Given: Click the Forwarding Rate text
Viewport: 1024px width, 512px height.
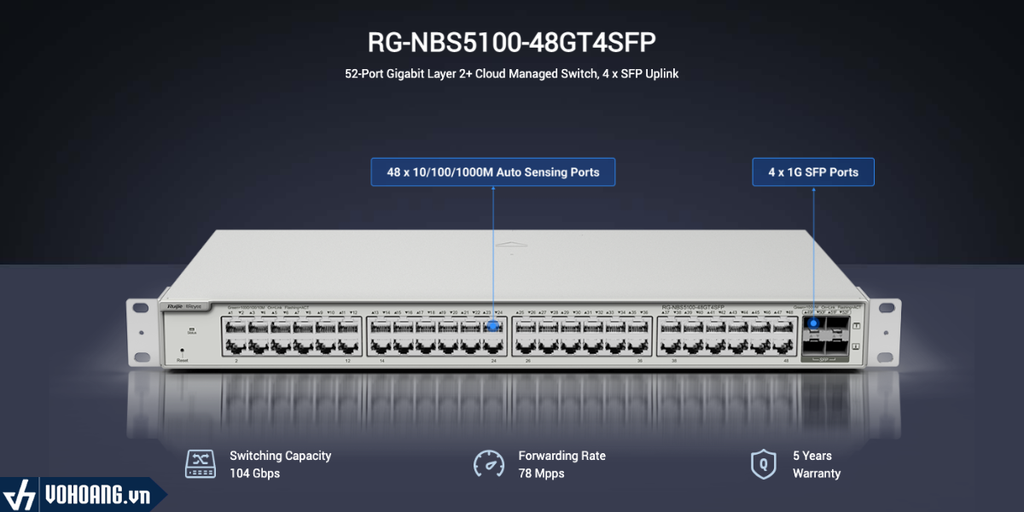Looking at the screenshot, I should pos(562,456).
